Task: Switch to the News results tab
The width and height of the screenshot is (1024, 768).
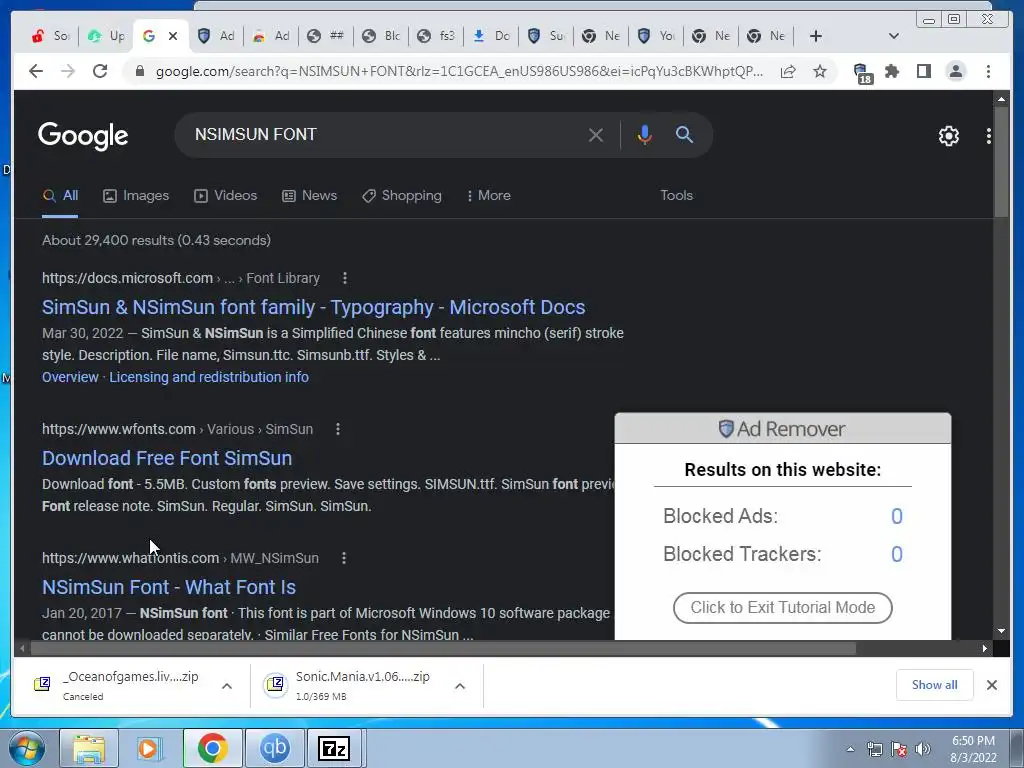Action: pos(310,195)
